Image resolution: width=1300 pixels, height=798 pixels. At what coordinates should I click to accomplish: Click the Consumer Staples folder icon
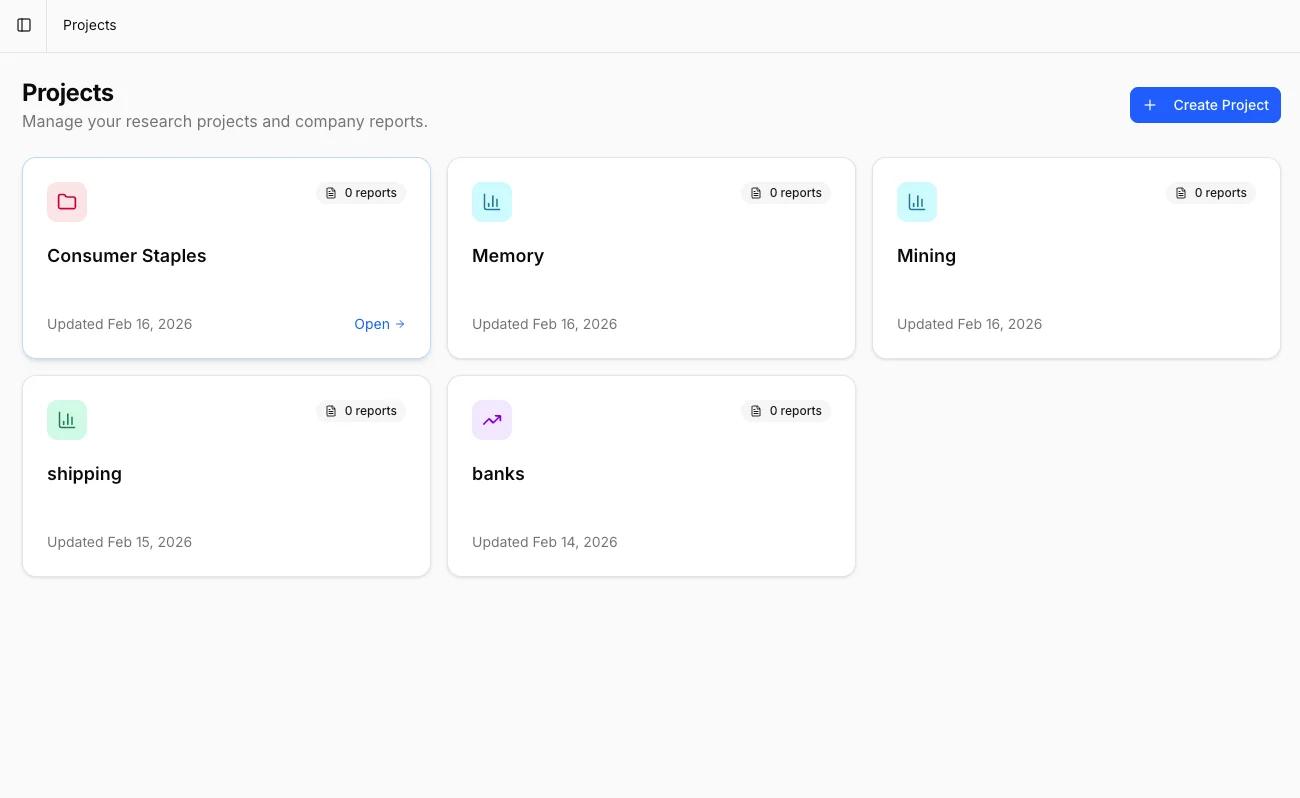point(66,201)
